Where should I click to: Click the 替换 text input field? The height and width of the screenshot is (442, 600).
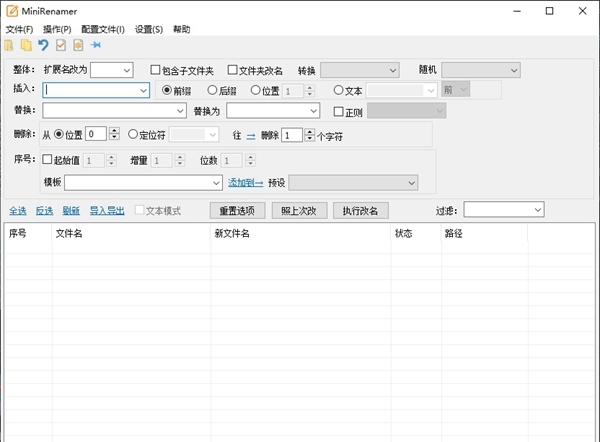pyautogui.click(x=108, y=111)
